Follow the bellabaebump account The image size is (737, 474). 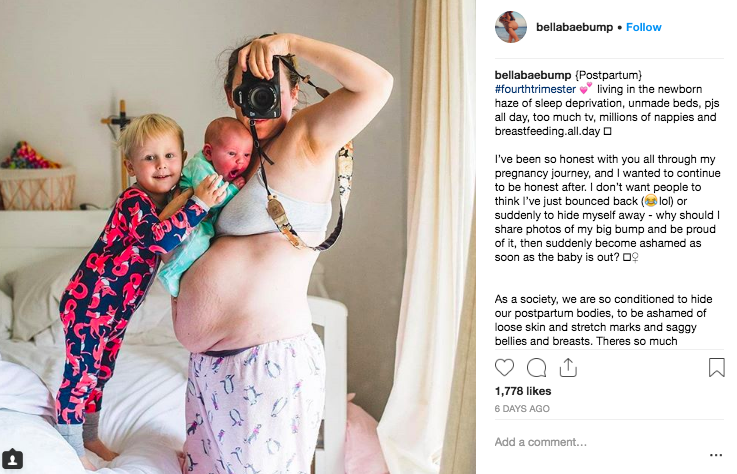coord(643,27)
